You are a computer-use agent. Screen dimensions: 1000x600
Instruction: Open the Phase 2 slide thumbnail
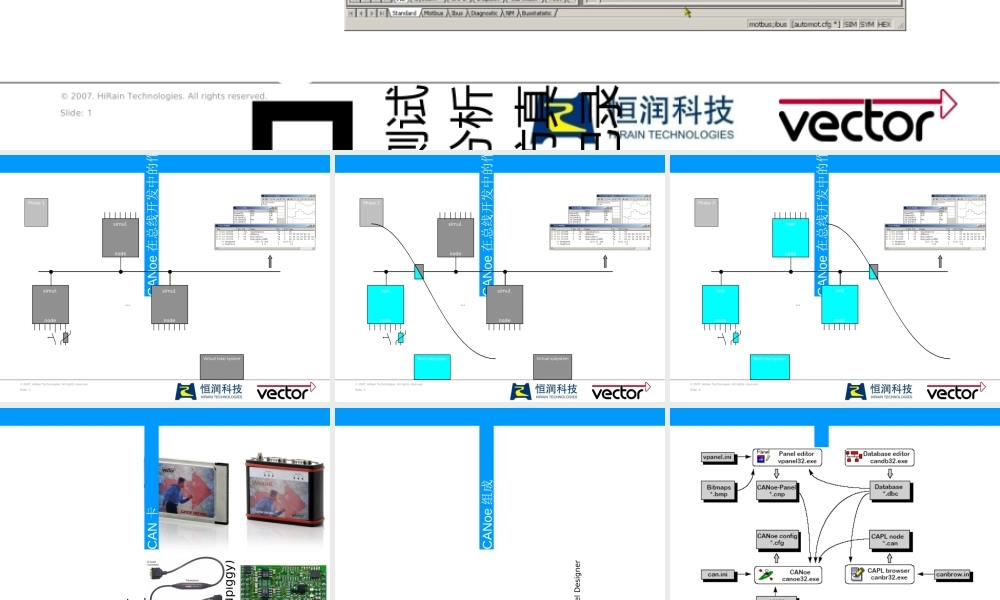coord(499,278)
